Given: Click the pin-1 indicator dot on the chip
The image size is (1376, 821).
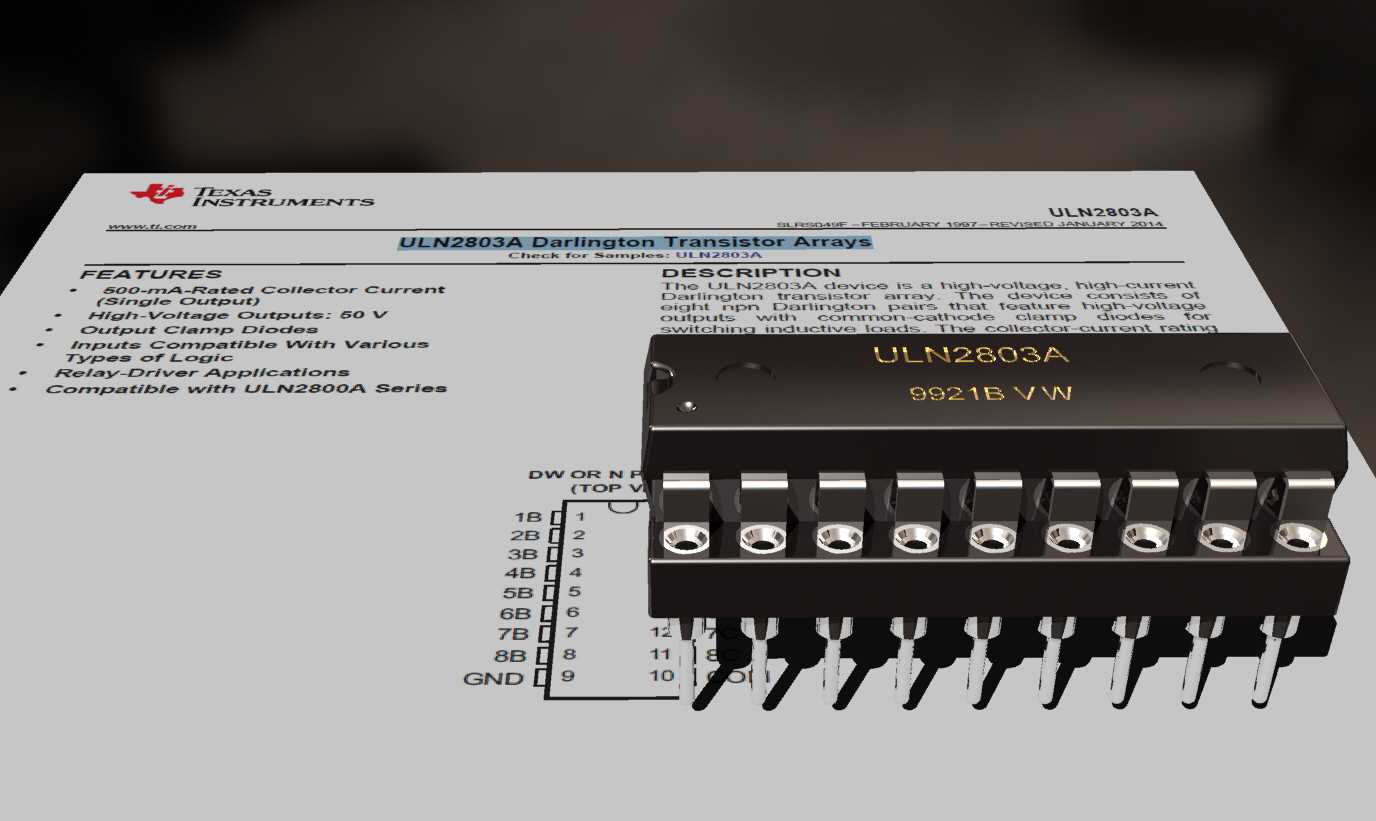Looking at the screenshot, I should pyautogui.click(x=686, y=407).
